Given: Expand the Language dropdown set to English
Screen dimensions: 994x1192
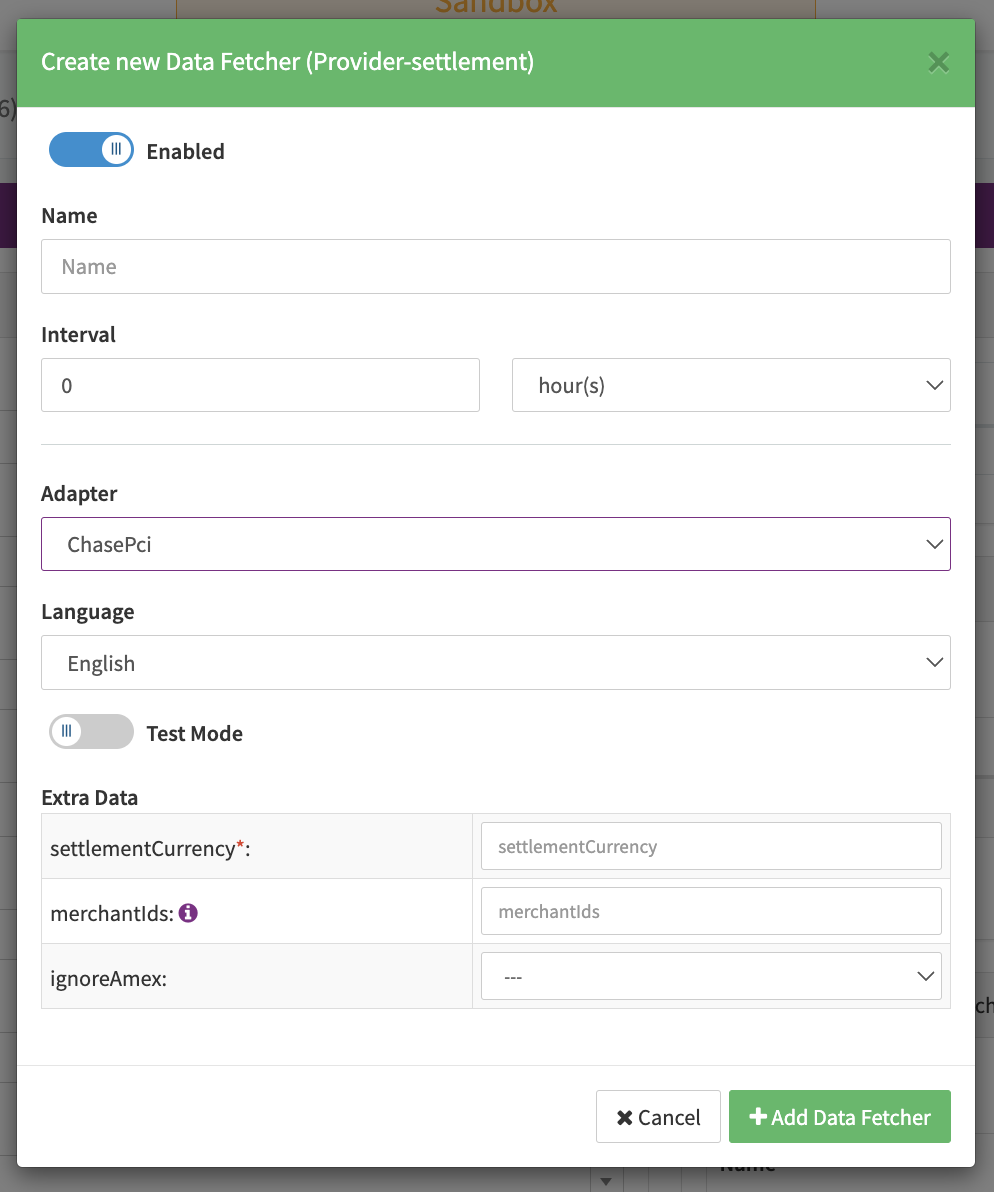Looking at the screenshot, I should pos(495,663).
